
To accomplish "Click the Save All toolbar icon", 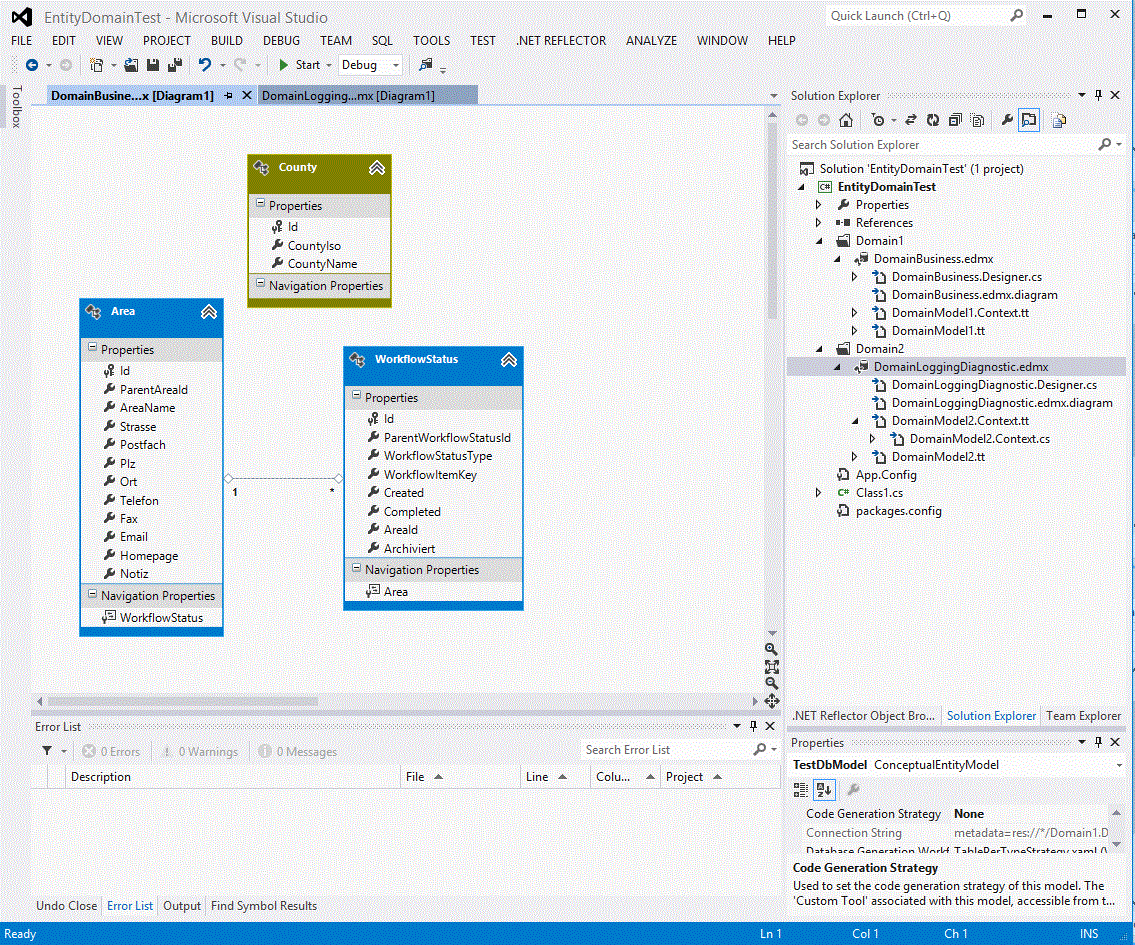I will coord(175,65).
